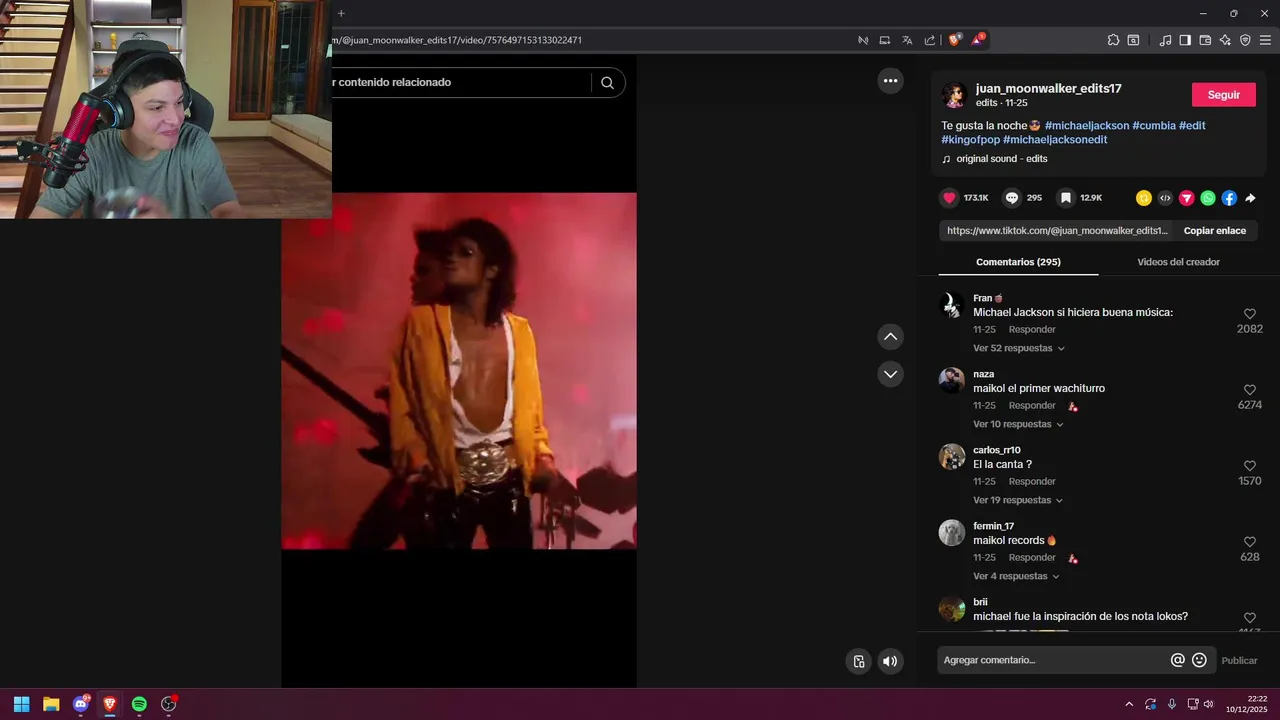Reply to carlos_rr10's comment via Responder
The height and width of the screenshot is (720, 1280).
[1032, 481]
